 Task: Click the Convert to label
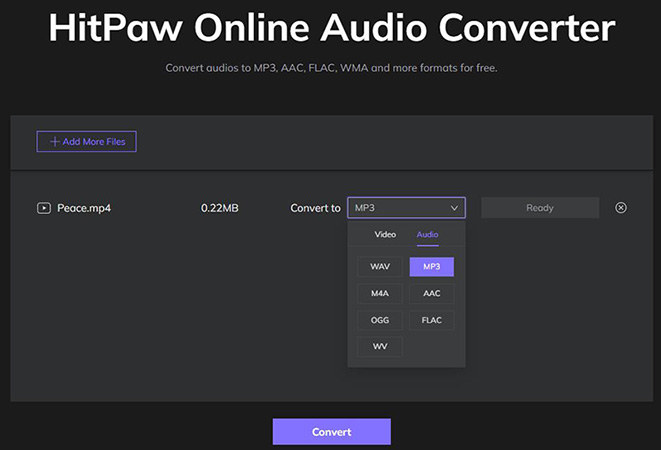click(x=315, y=208)
